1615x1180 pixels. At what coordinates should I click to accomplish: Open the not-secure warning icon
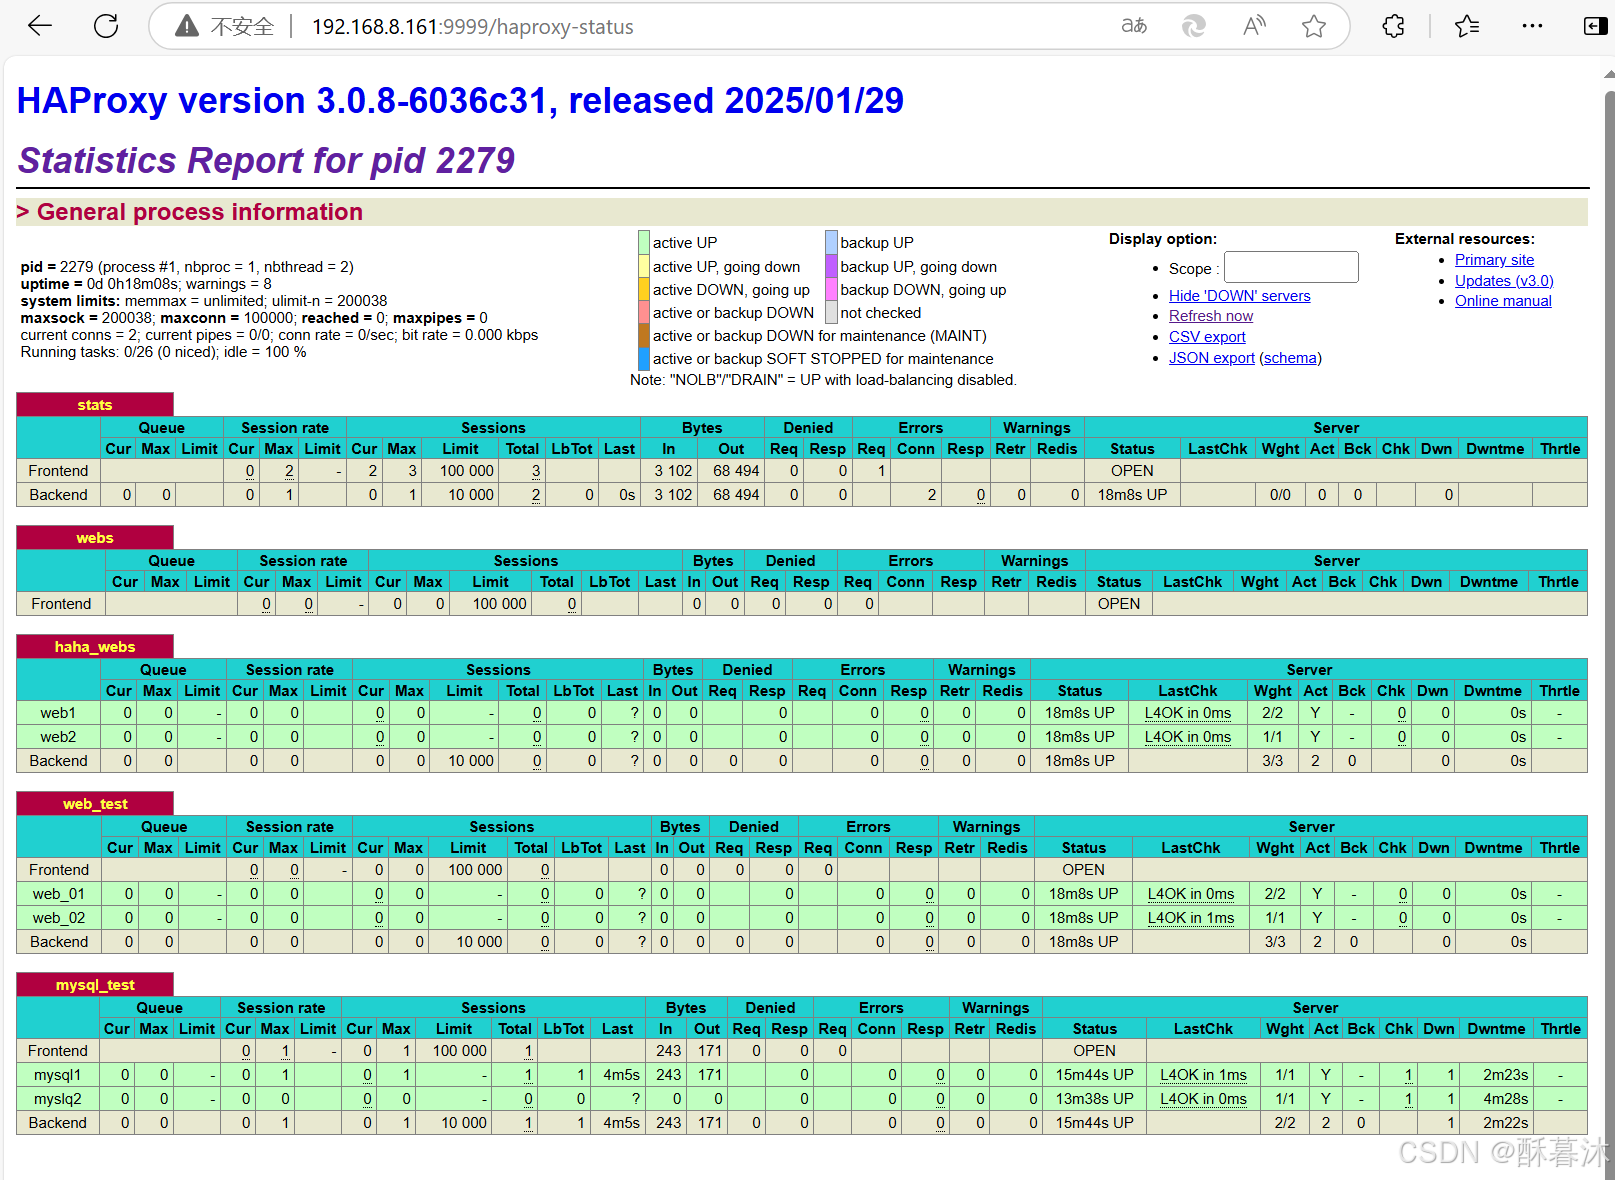(187, 27)
